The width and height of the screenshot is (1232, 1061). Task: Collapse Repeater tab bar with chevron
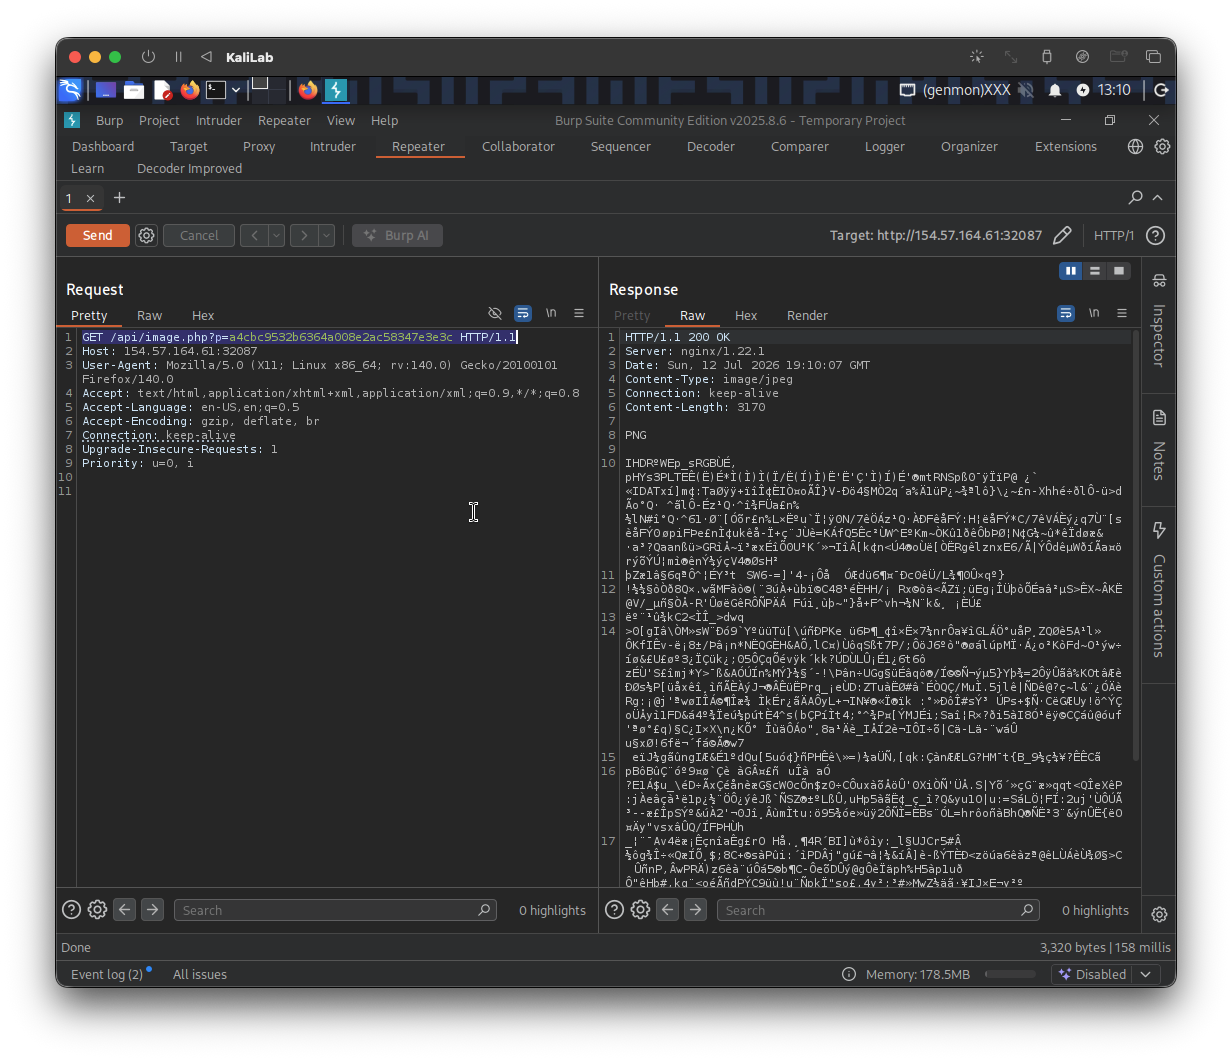tap(1158, 198)
